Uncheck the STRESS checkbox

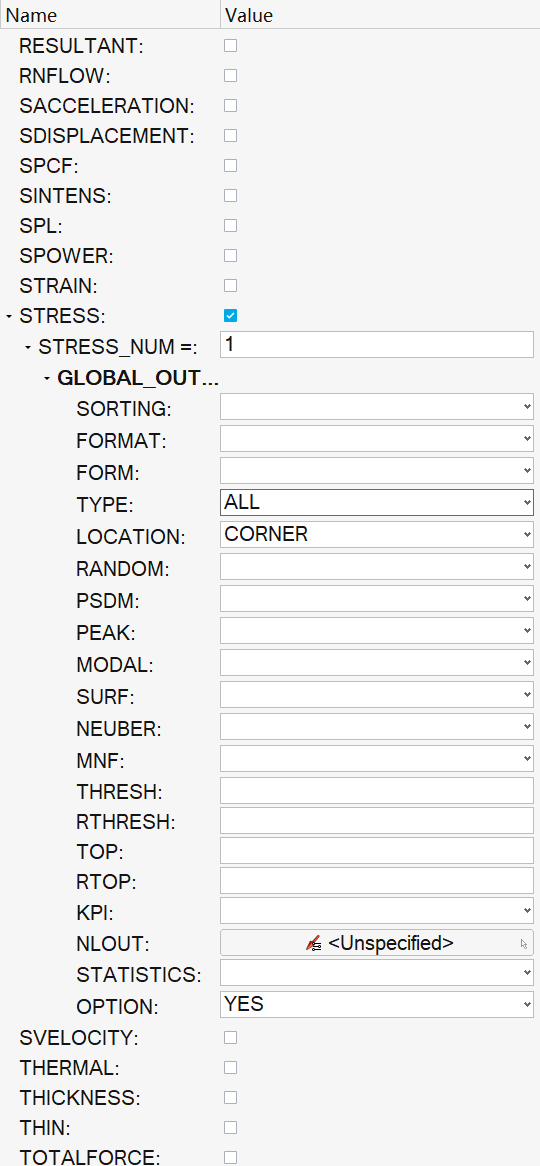[x=231, y=316]
